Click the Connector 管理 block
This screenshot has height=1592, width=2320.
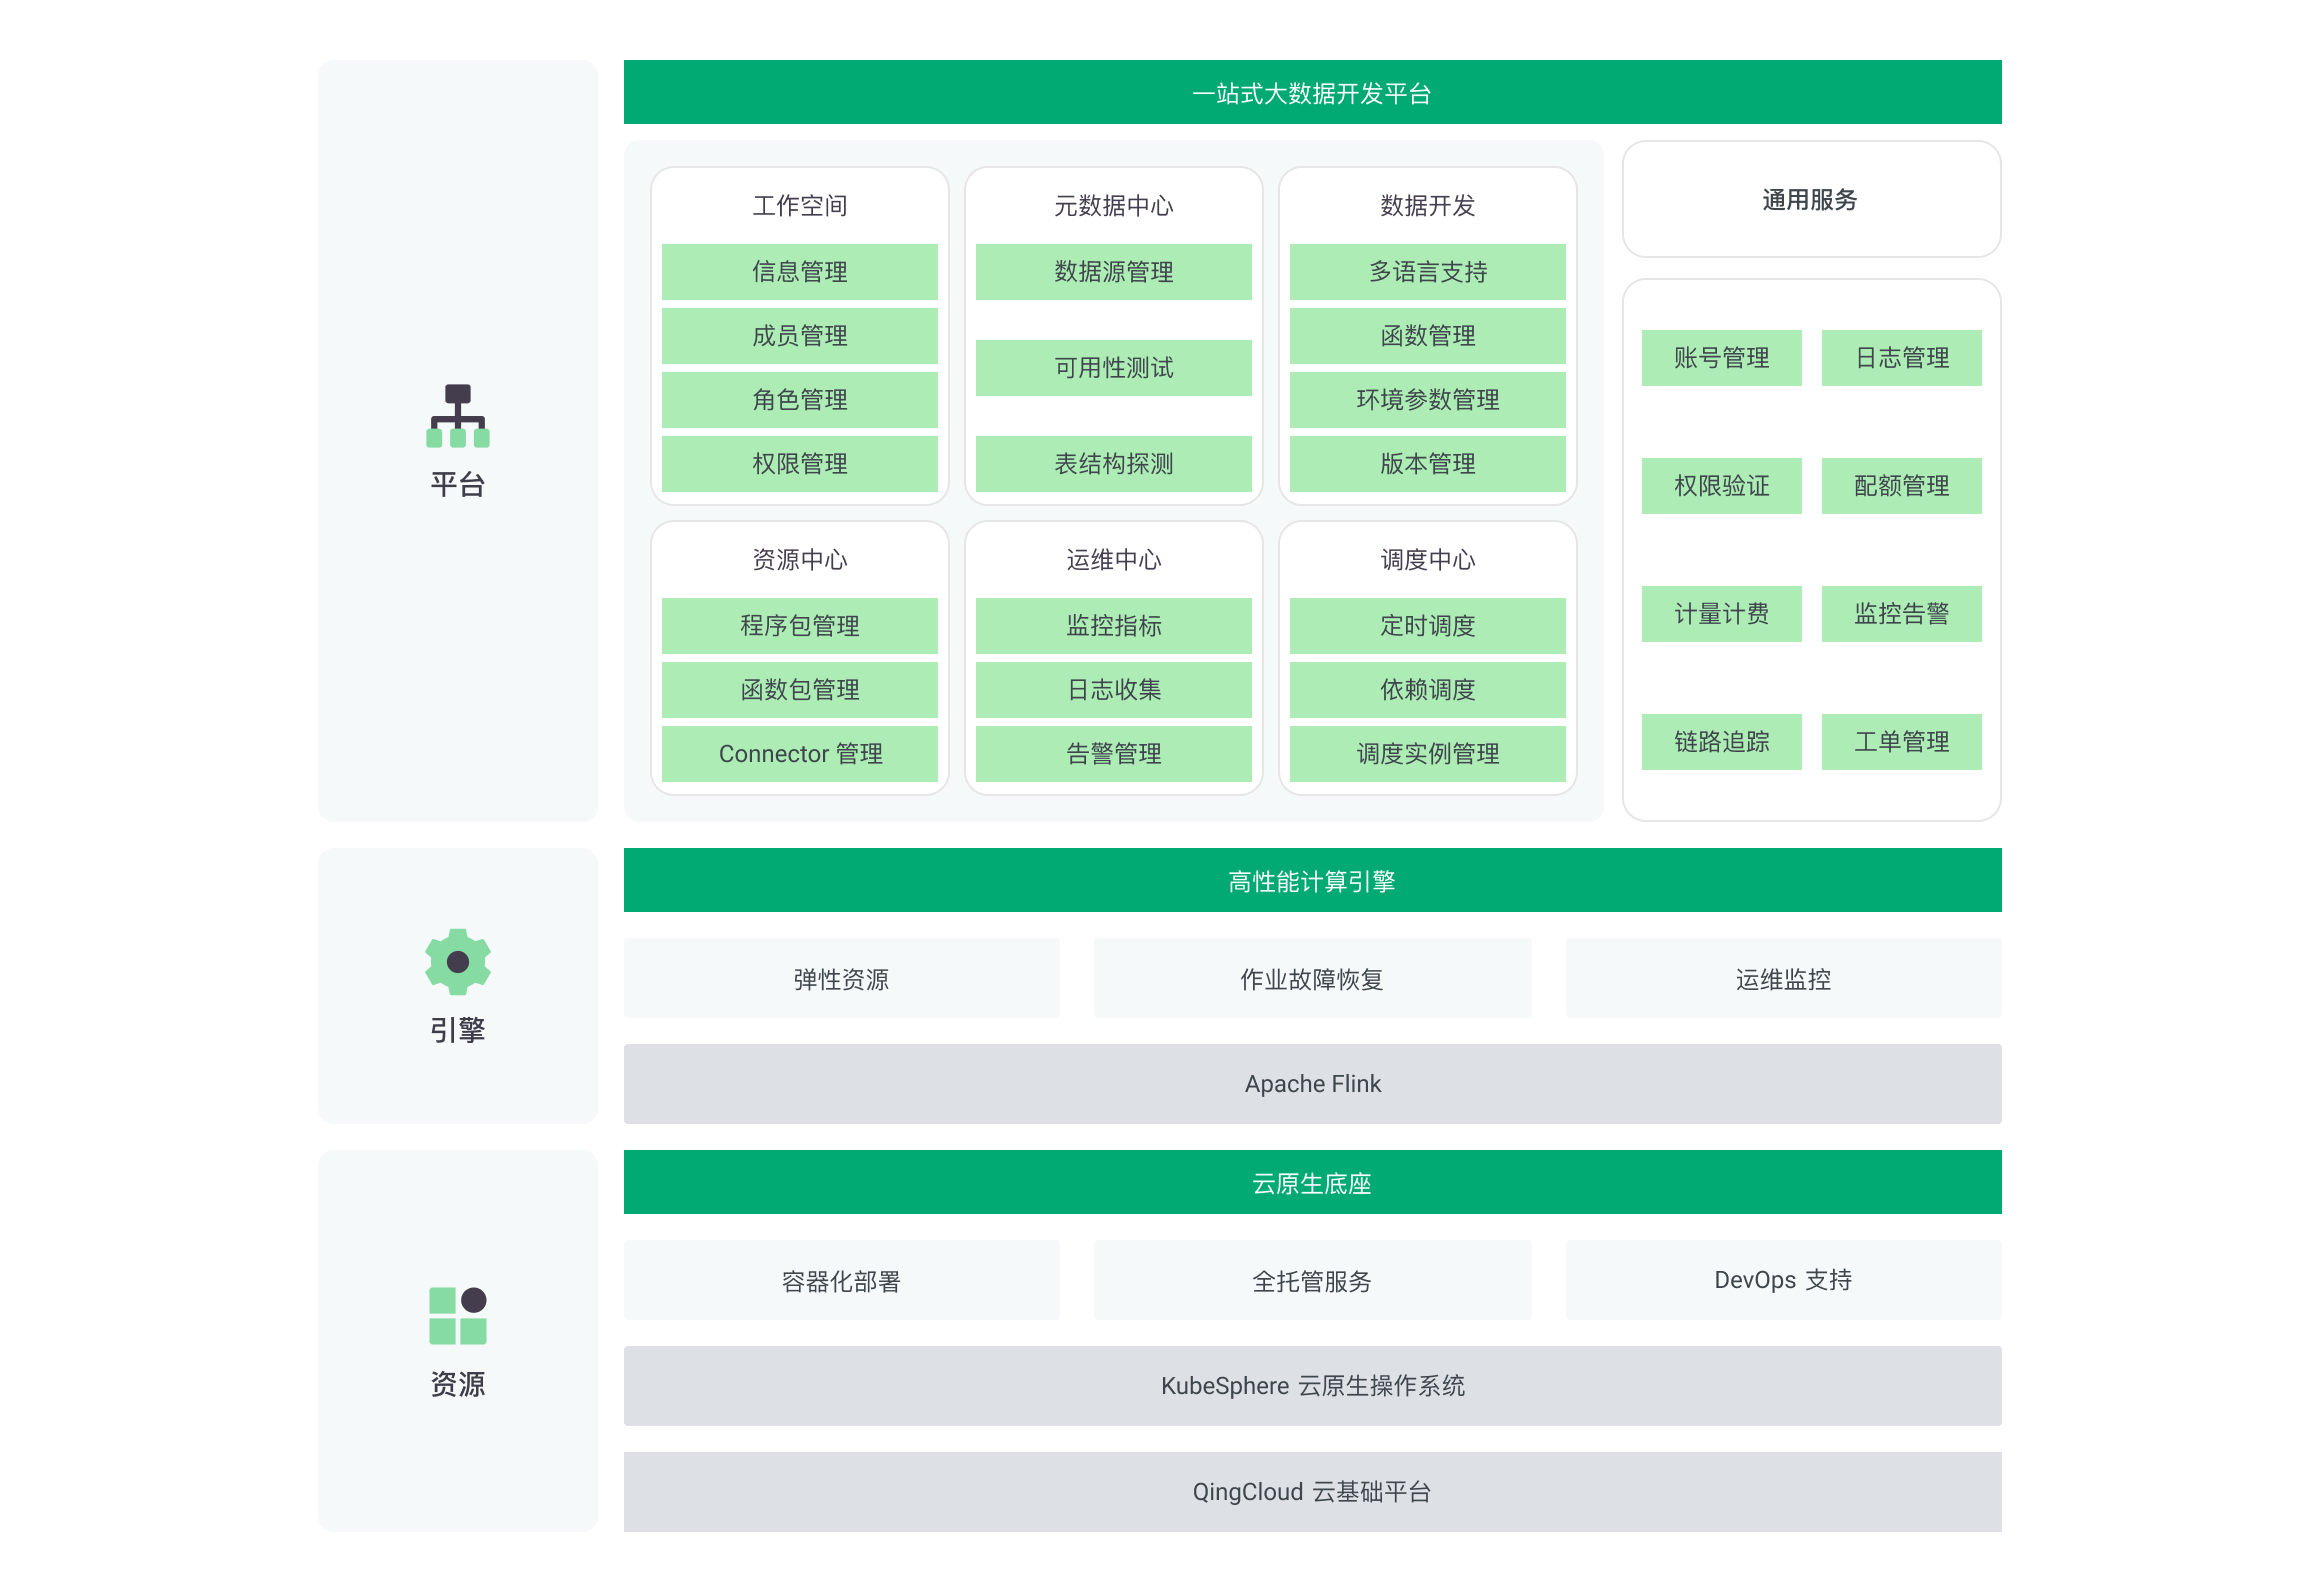pyautogui.click(x=800, y=754)
